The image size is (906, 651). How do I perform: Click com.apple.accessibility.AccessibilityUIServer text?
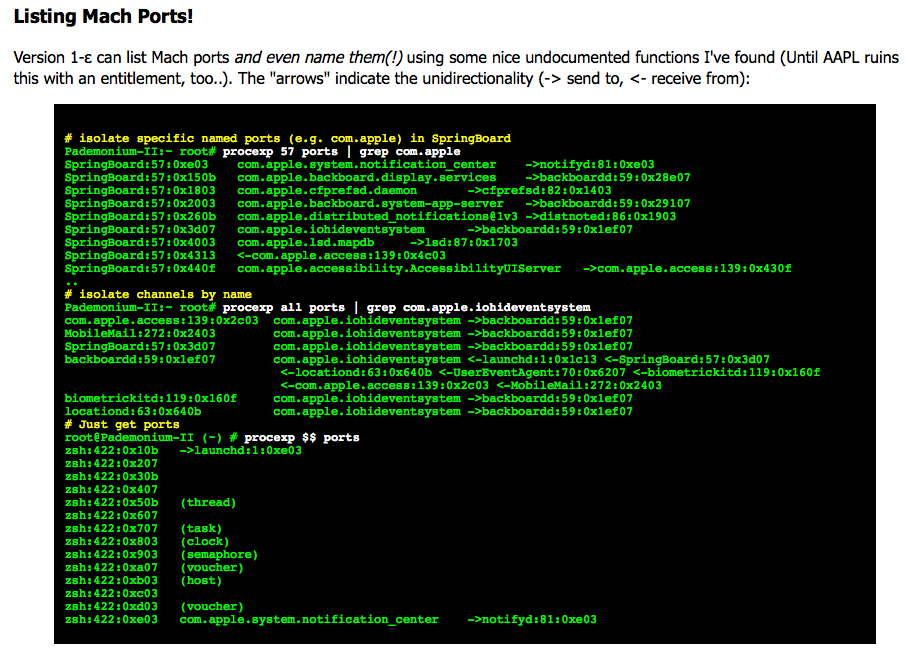[x=399, y=269]
